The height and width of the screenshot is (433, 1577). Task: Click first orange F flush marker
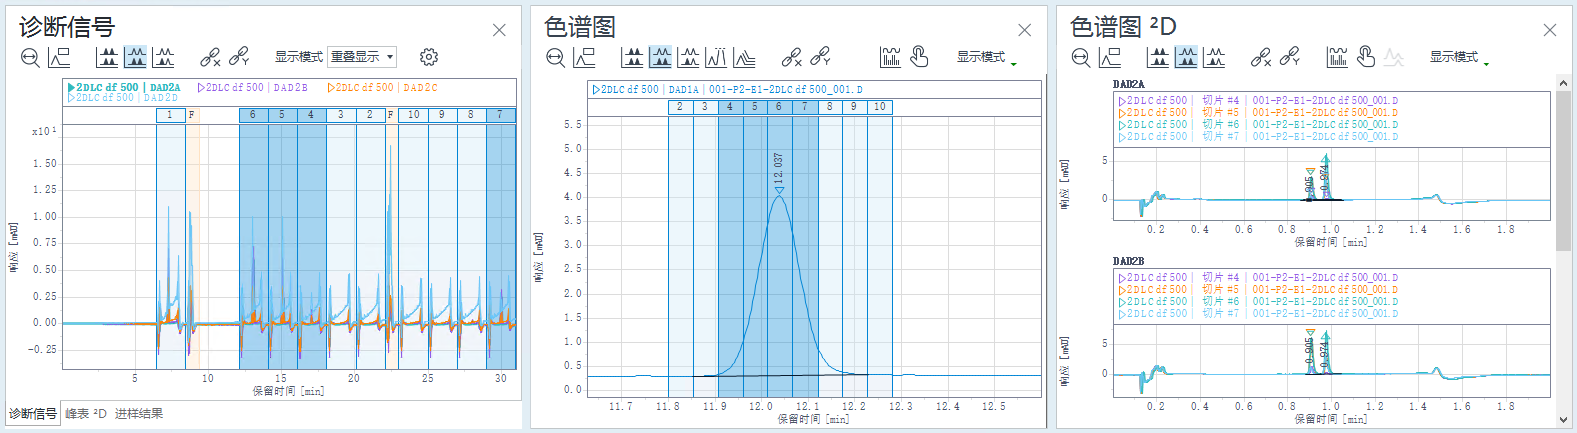192,115
